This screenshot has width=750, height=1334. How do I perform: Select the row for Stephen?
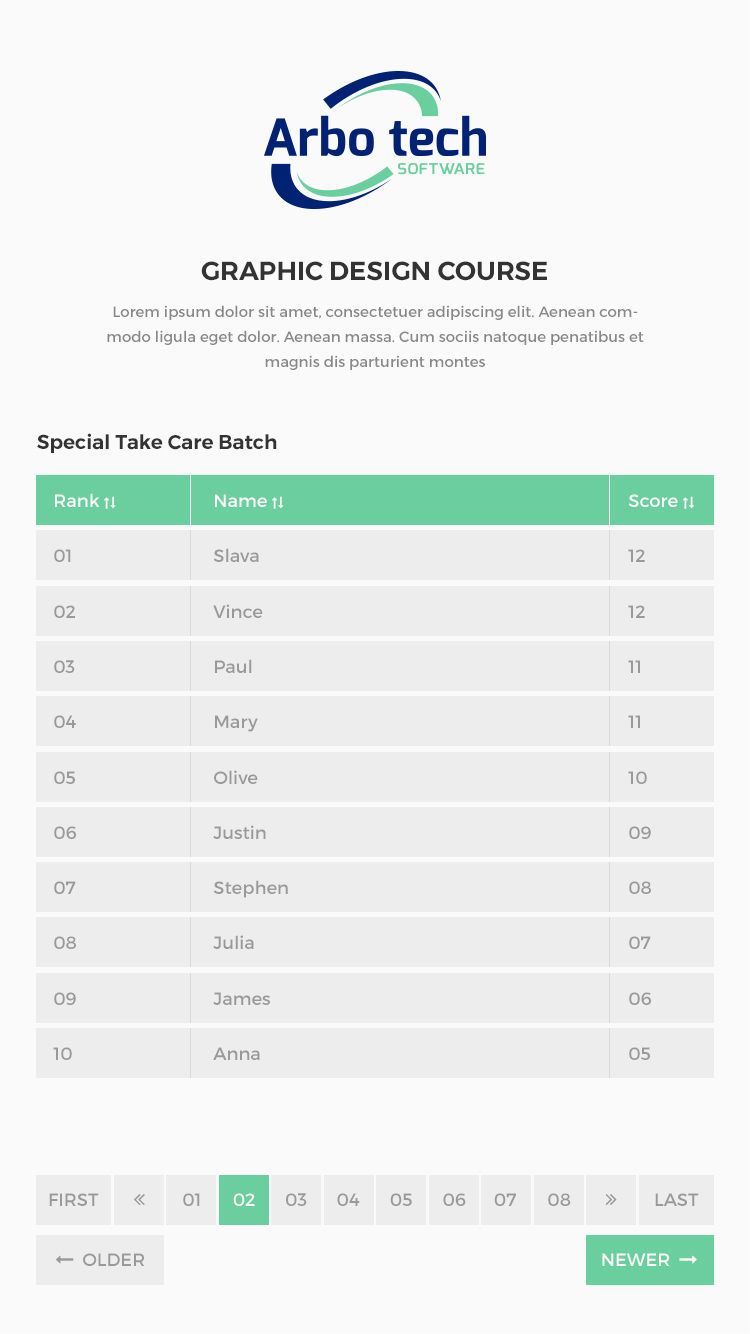coord(375,888)
